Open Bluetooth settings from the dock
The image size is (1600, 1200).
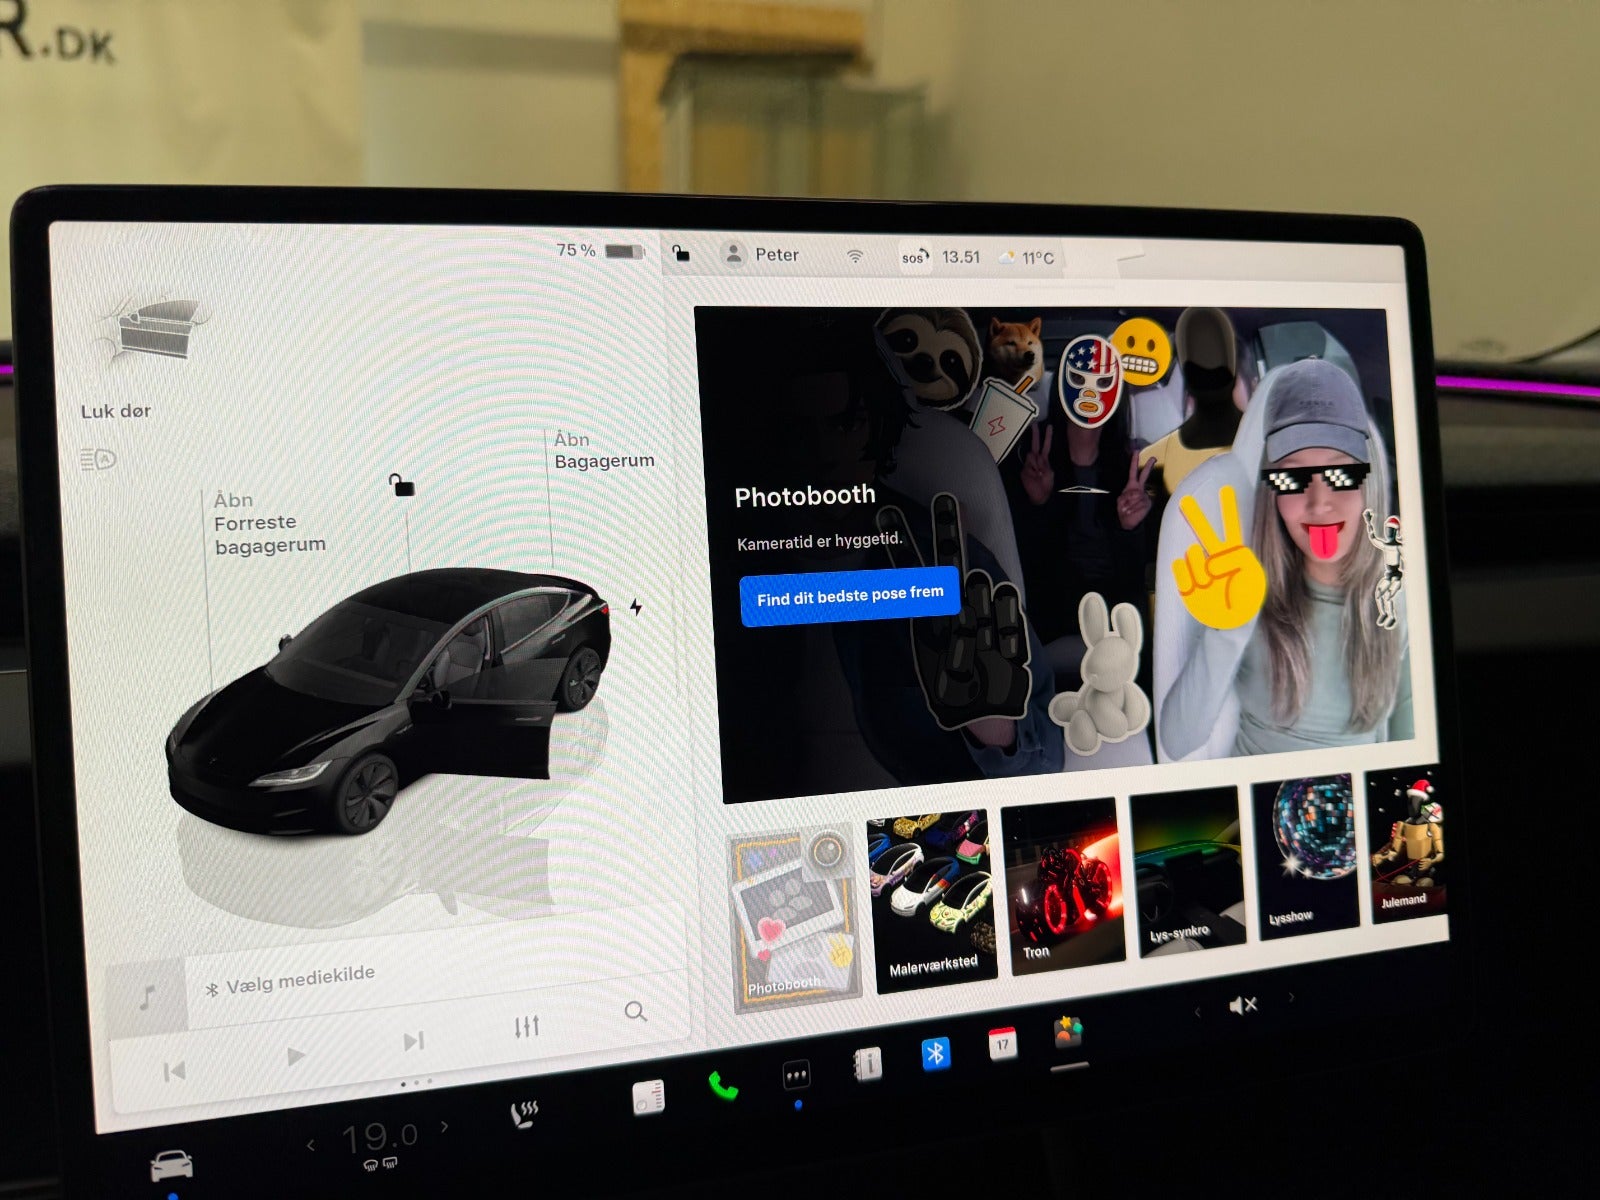tap(935, 1053)
